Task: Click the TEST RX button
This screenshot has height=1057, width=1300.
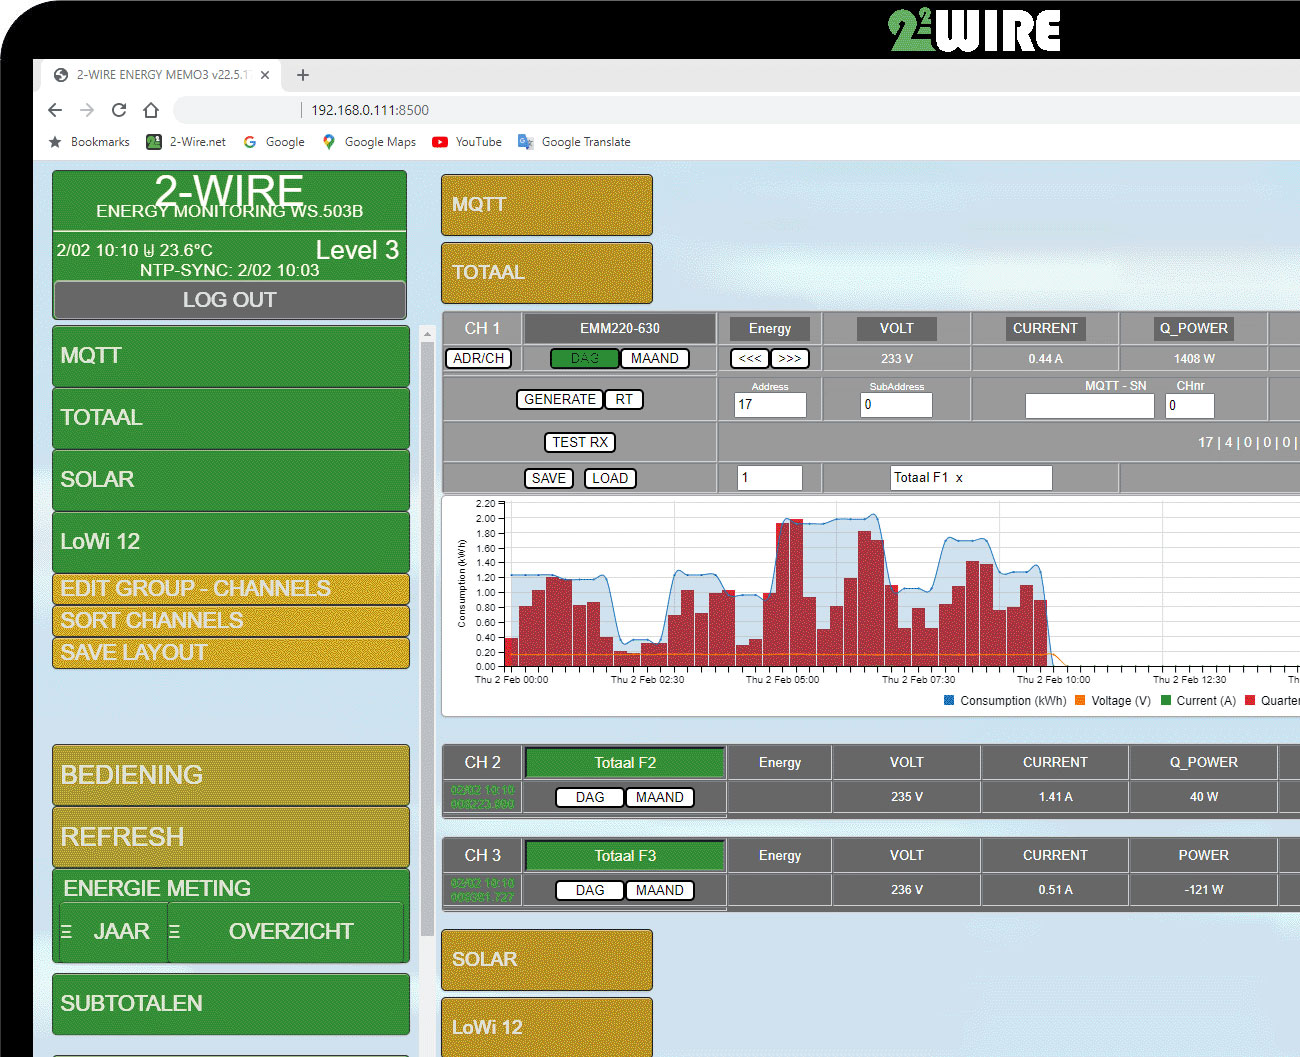Action: (580, 442)
